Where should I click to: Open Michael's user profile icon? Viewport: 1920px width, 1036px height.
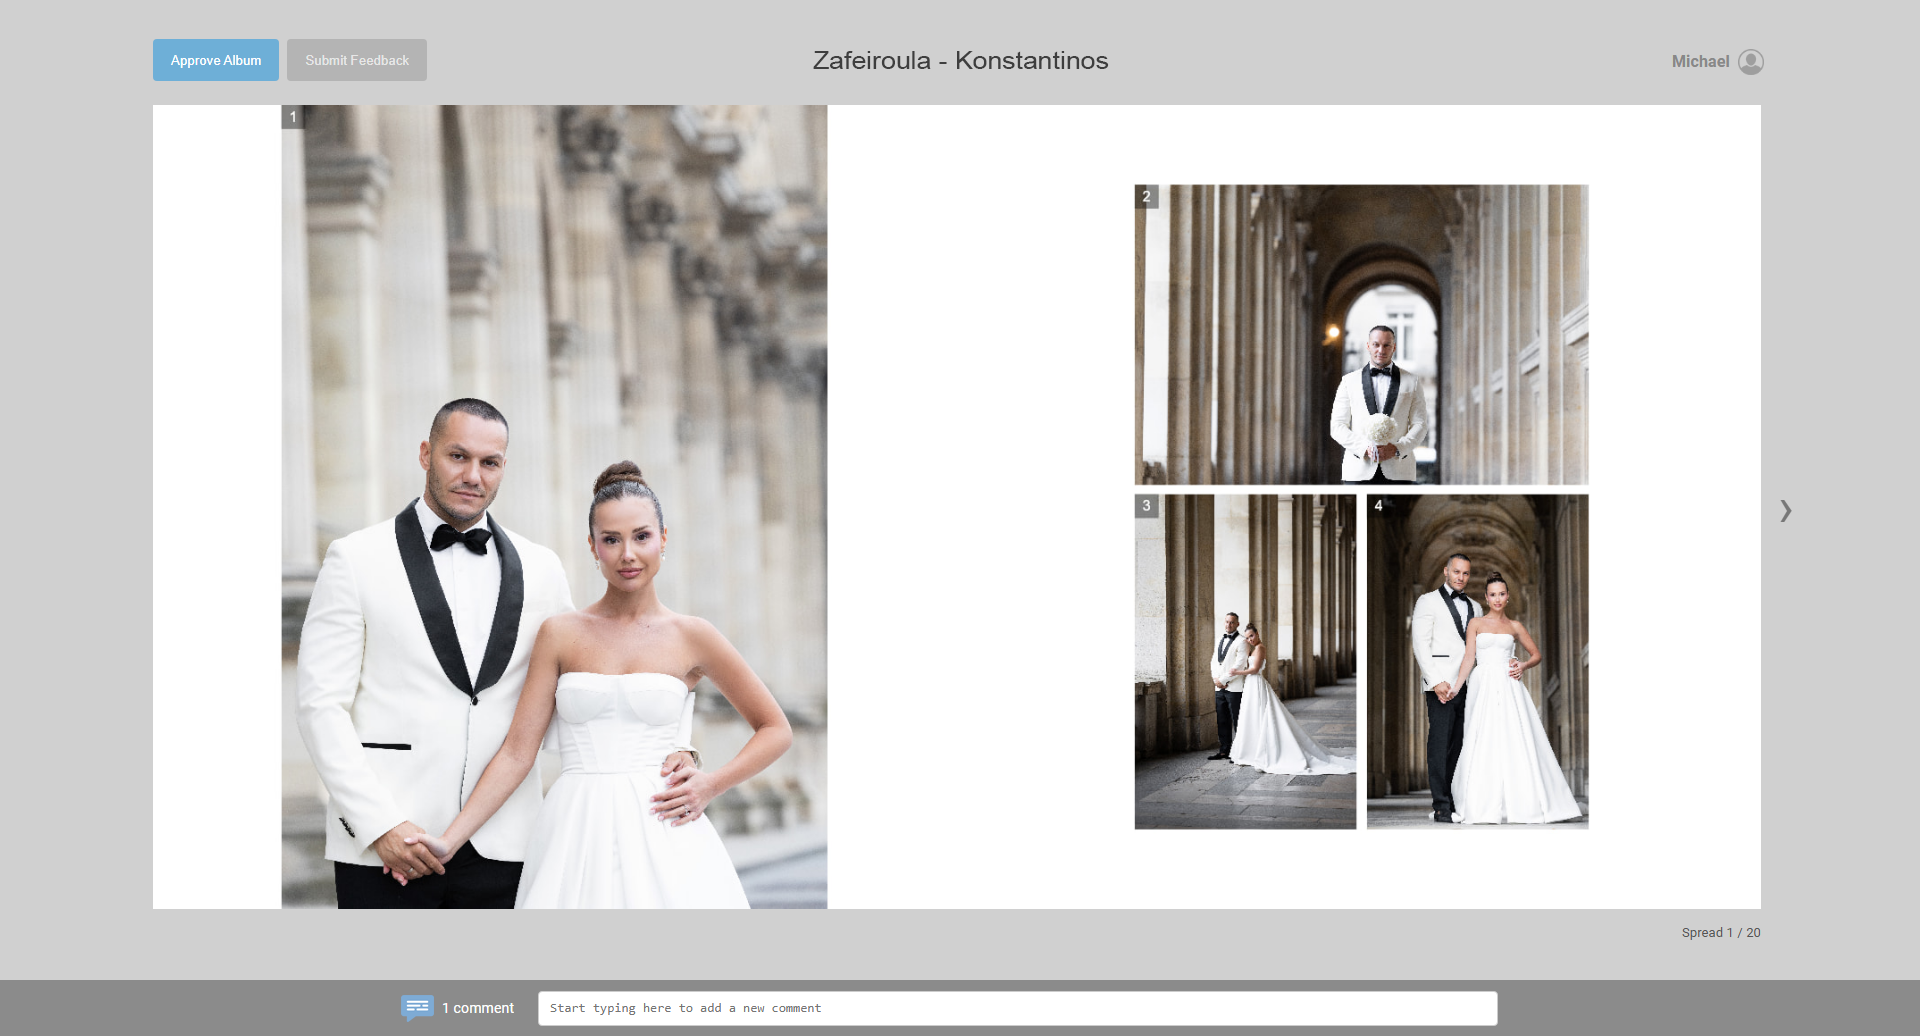tap(1751, 62)
